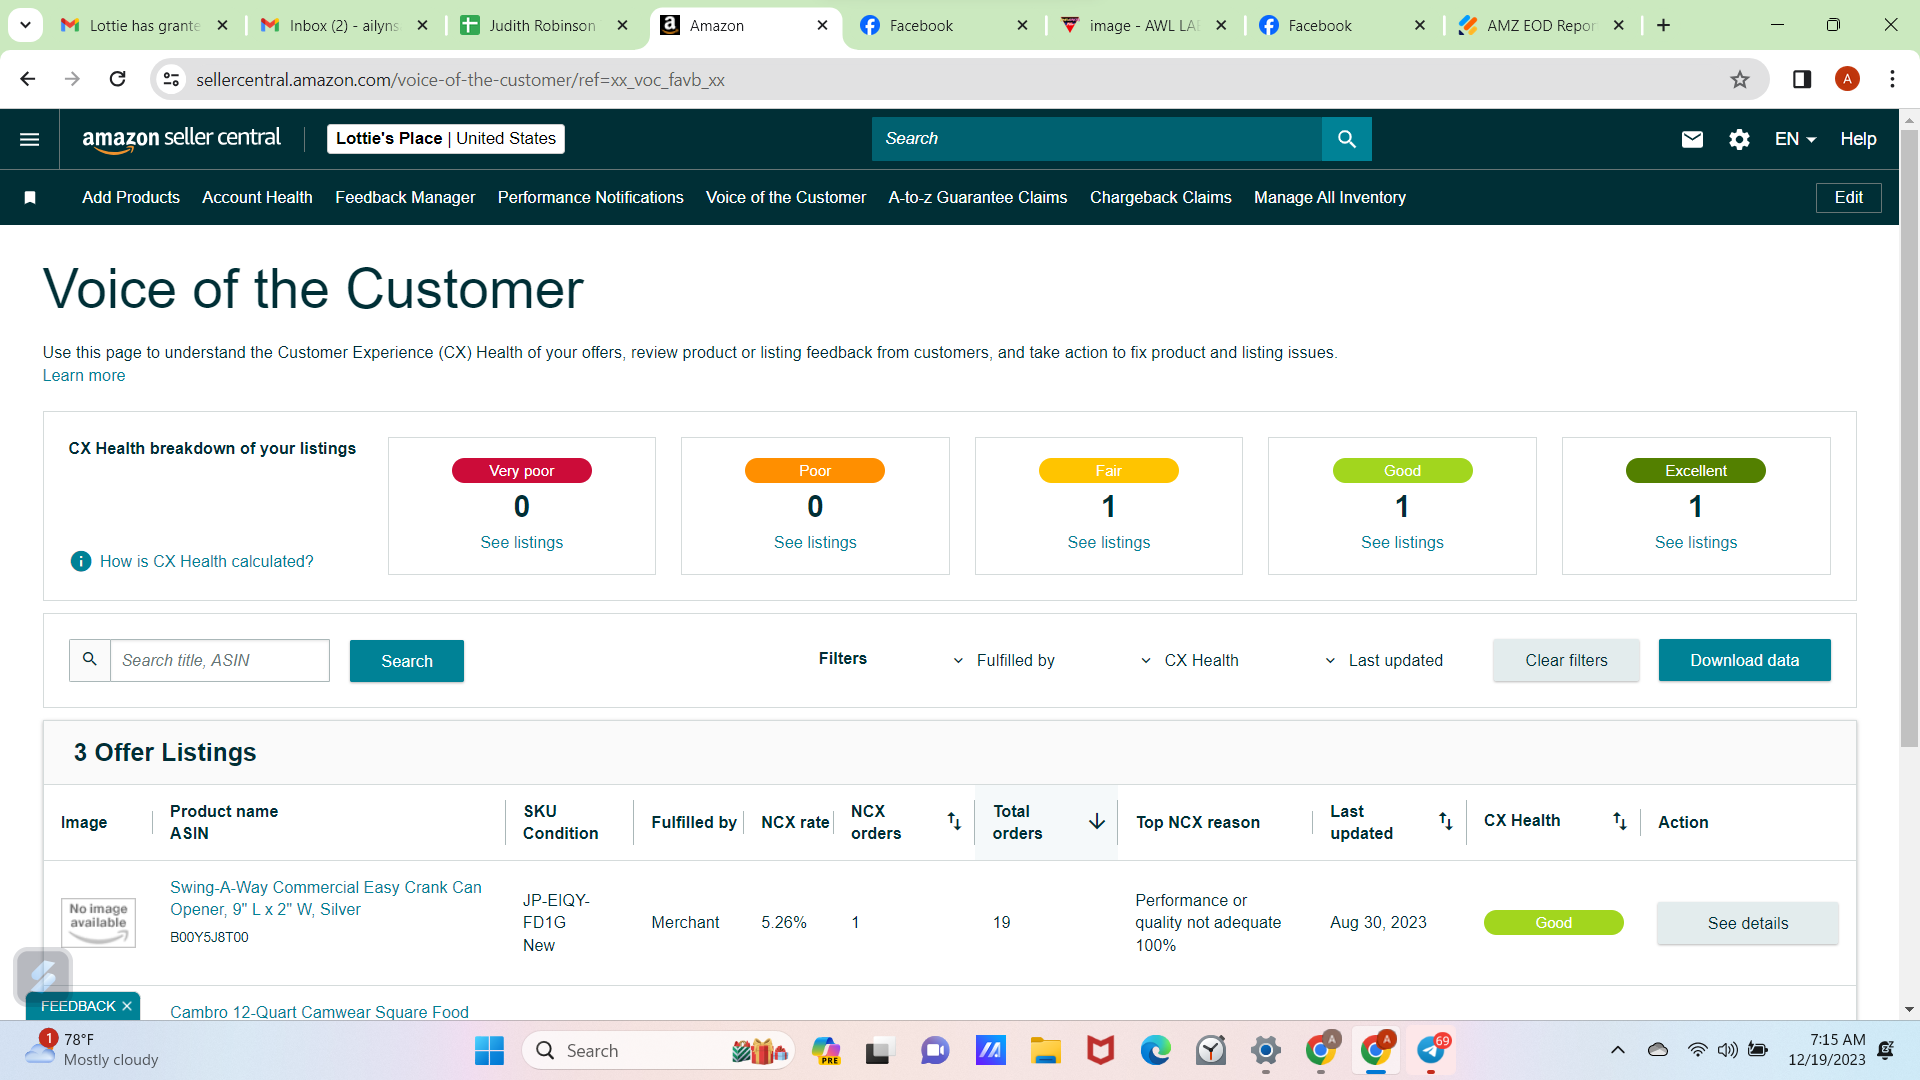Bookmark this page with the star icon

click(1740, 80)
